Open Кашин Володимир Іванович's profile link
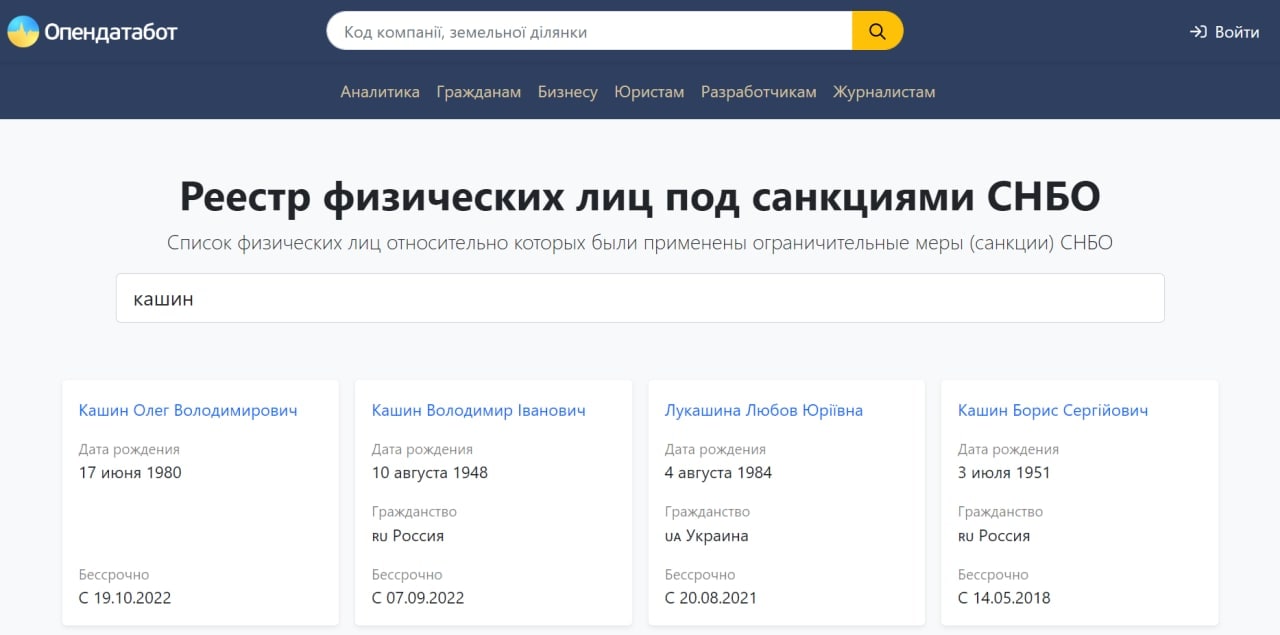This screenshot has height=635, width=1280. pos(478,410)
